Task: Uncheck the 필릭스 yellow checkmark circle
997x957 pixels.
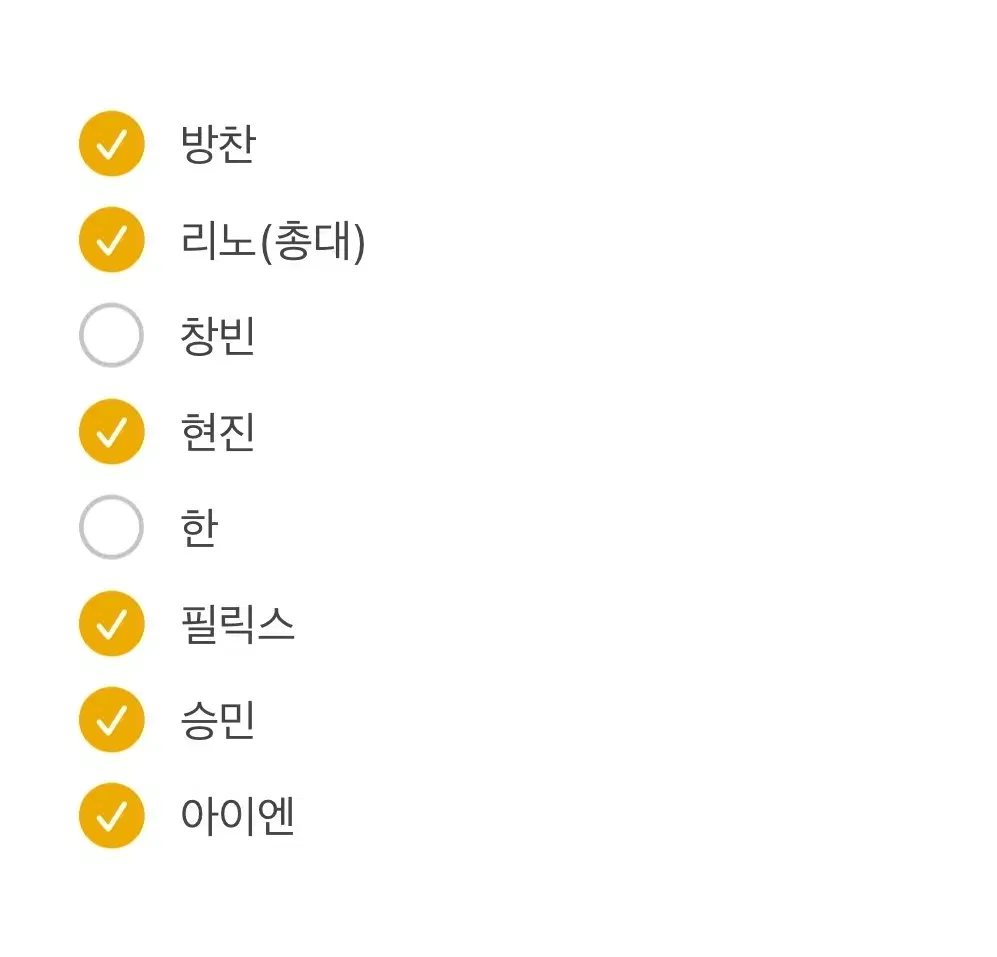Action: point(111,624)
